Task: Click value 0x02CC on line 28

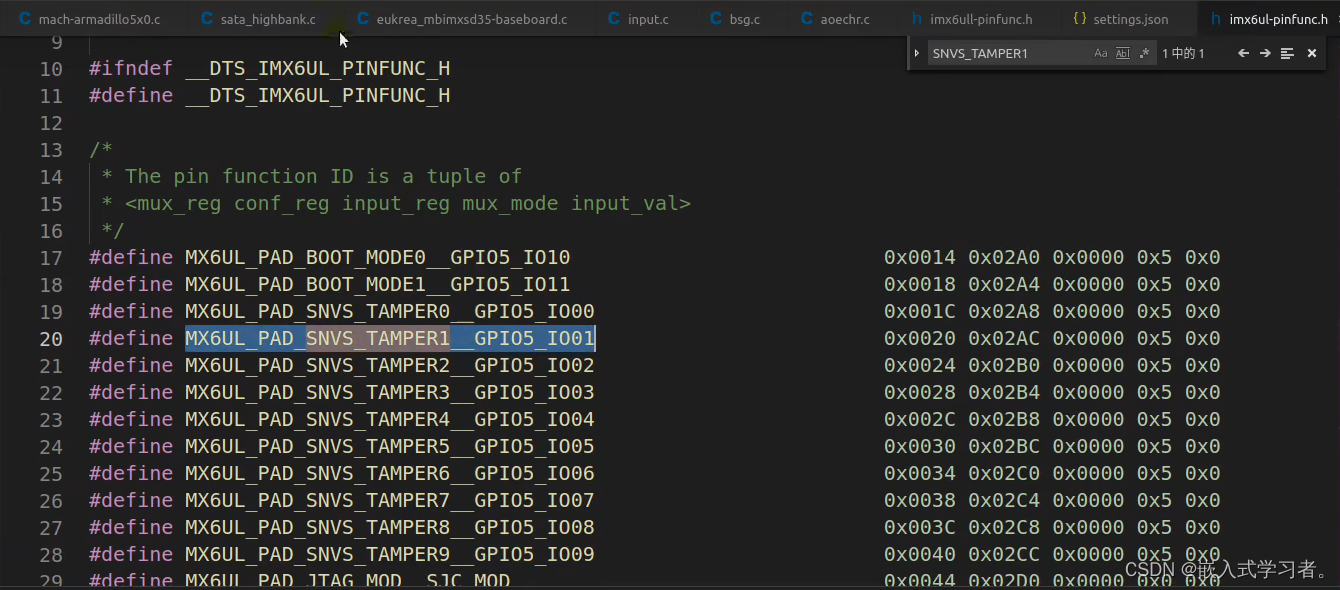Action: point(1004,554)
